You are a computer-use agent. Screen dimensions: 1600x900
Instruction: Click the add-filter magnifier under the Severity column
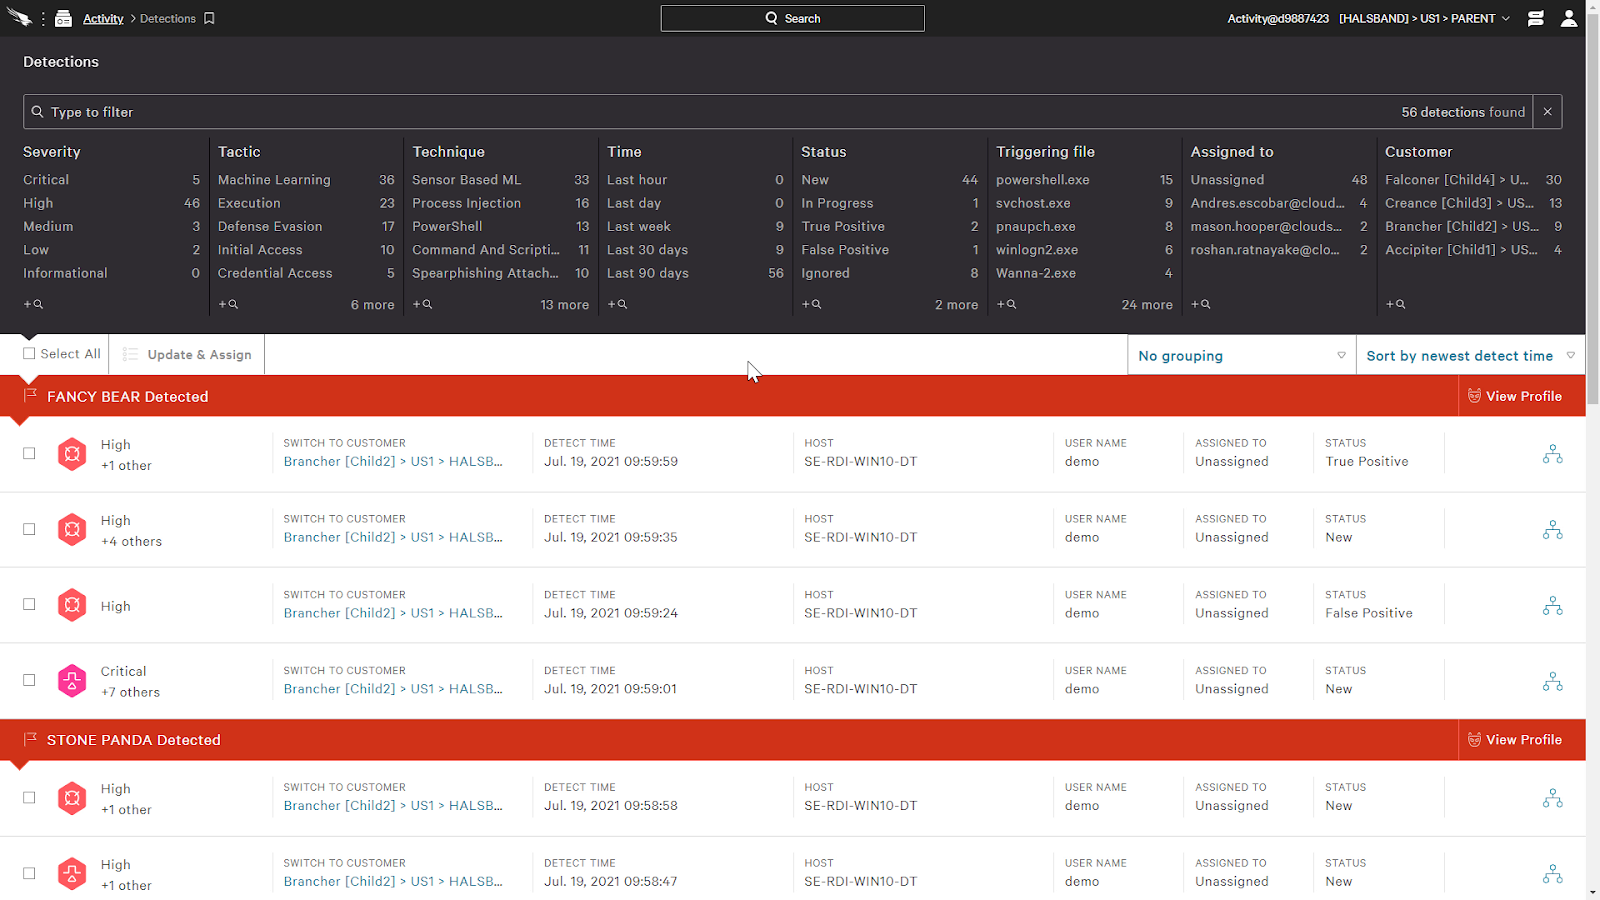(33, 304)
